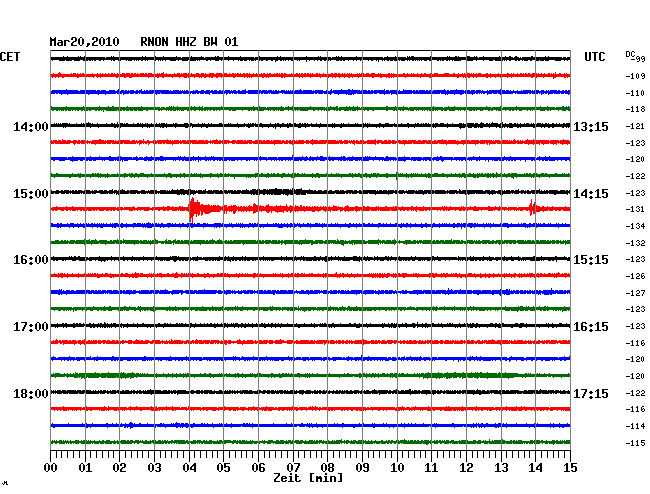650x494 pixels.
Task: Click the date label Mar20,2010
Action: 85,42
